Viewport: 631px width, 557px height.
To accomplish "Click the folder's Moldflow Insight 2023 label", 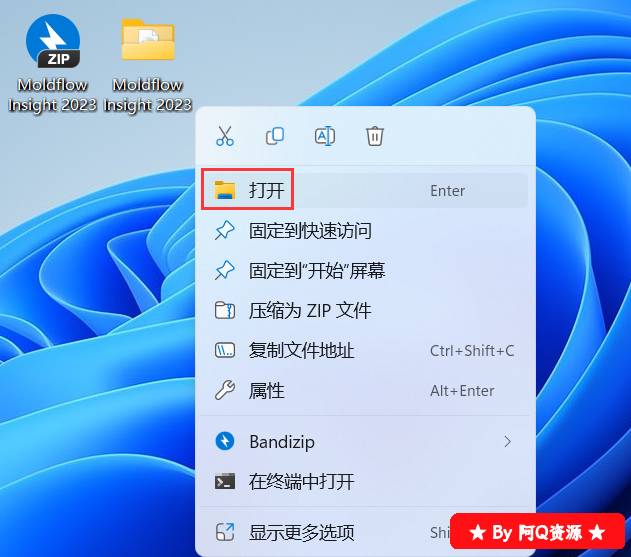I will pyautogui.click(x=148, y=95).
